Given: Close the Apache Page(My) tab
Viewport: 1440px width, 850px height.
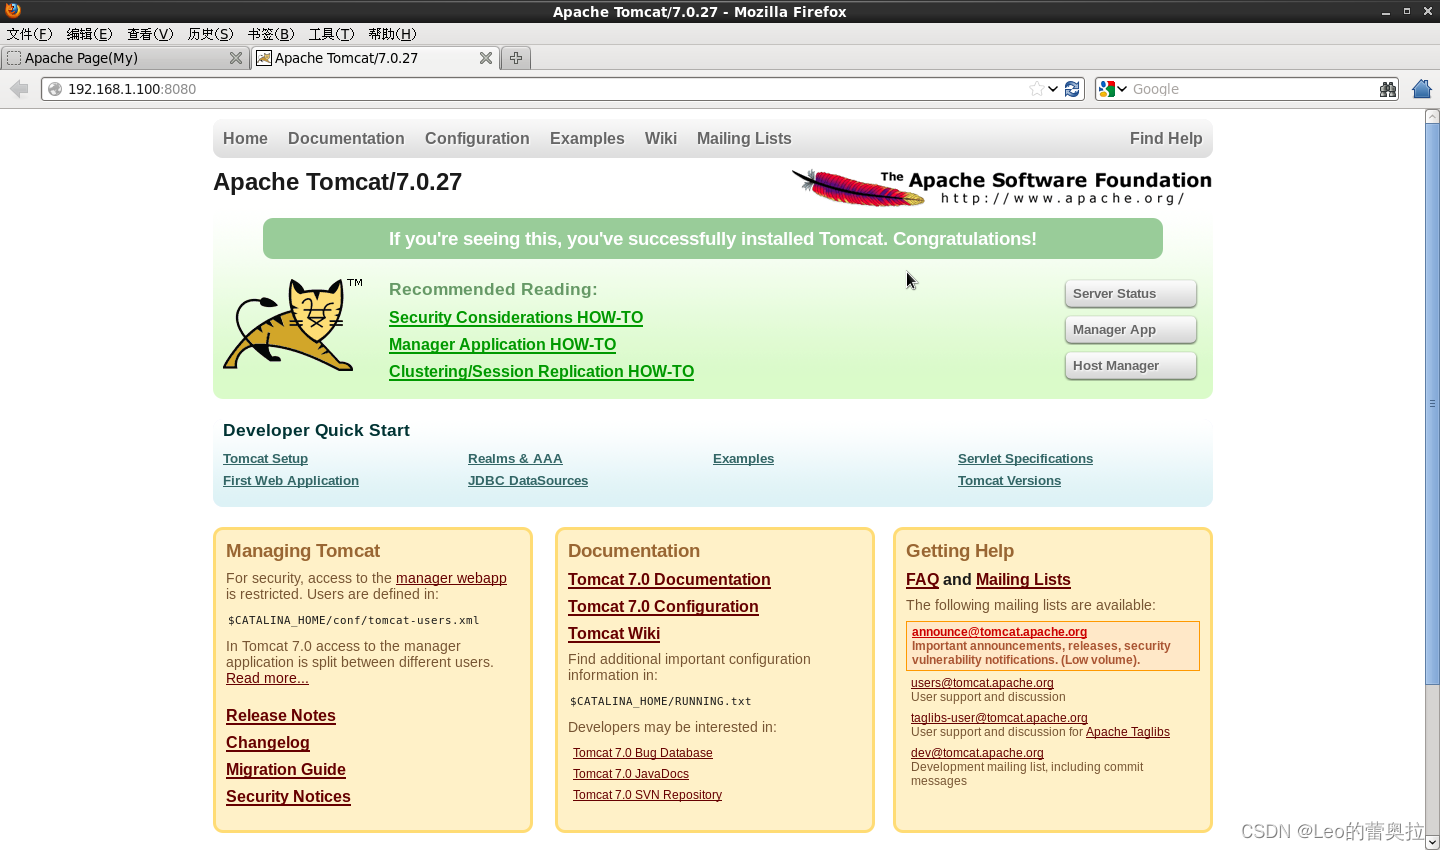Looking at the screenshot, I should tap(236, 58).
